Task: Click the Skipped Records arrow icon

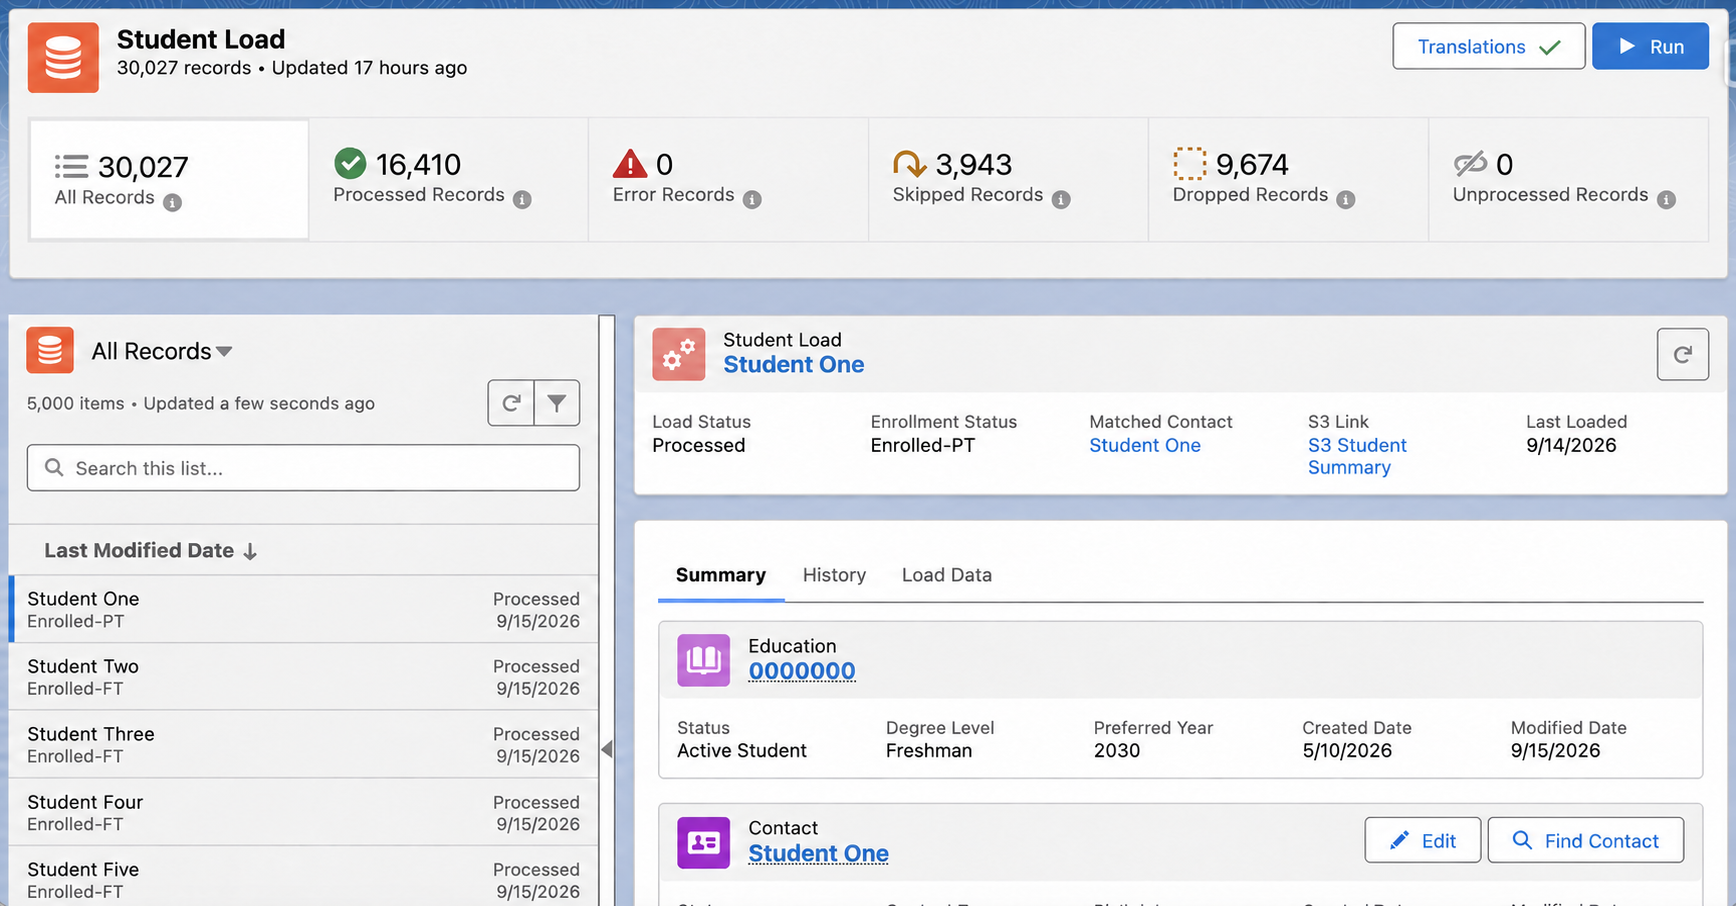Action: click(909, 163)
